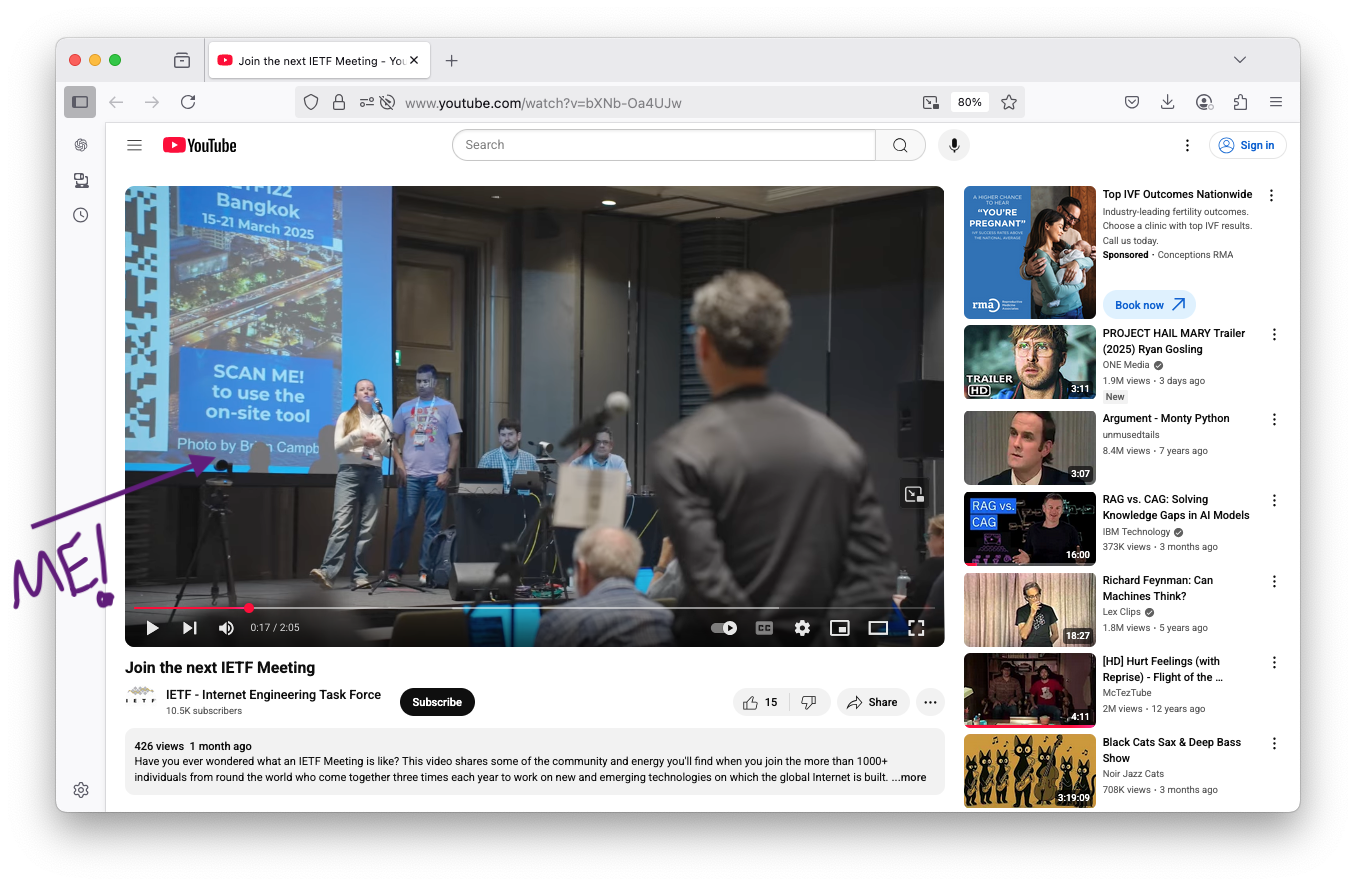Open the Firefox downloads panel
The height and width of the screenshot is (886, 1356).
pyautogui.click(x=1168, y=102)
